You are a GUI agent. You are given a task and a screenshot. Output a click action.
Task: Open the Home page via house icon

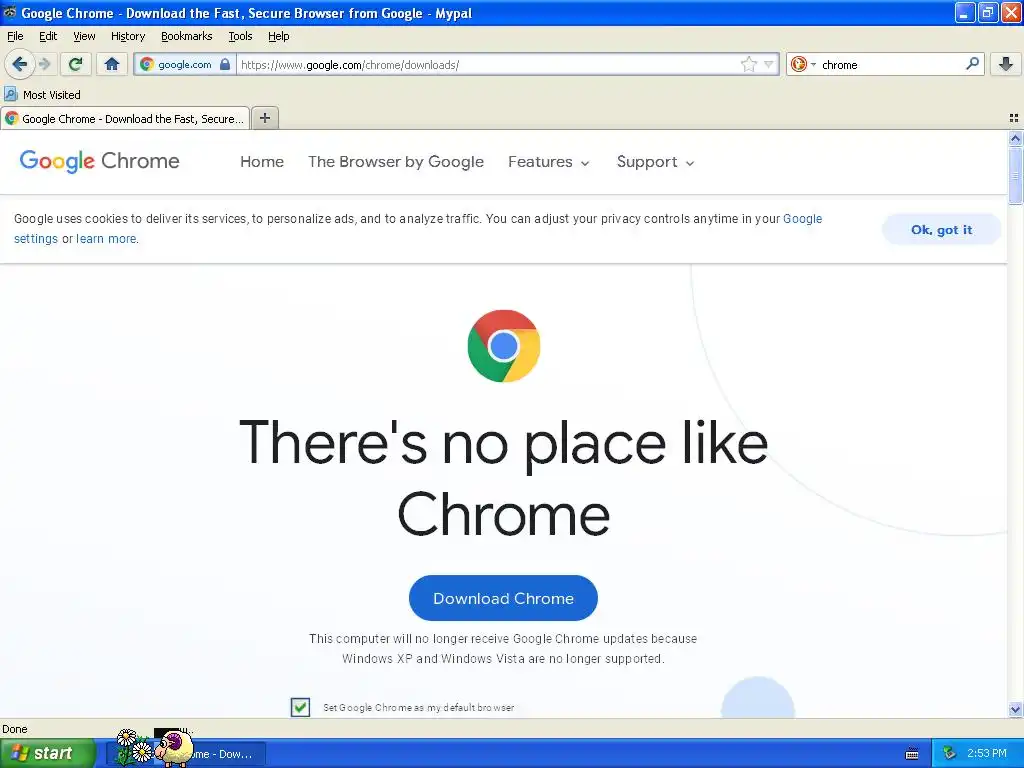point(112,64)
